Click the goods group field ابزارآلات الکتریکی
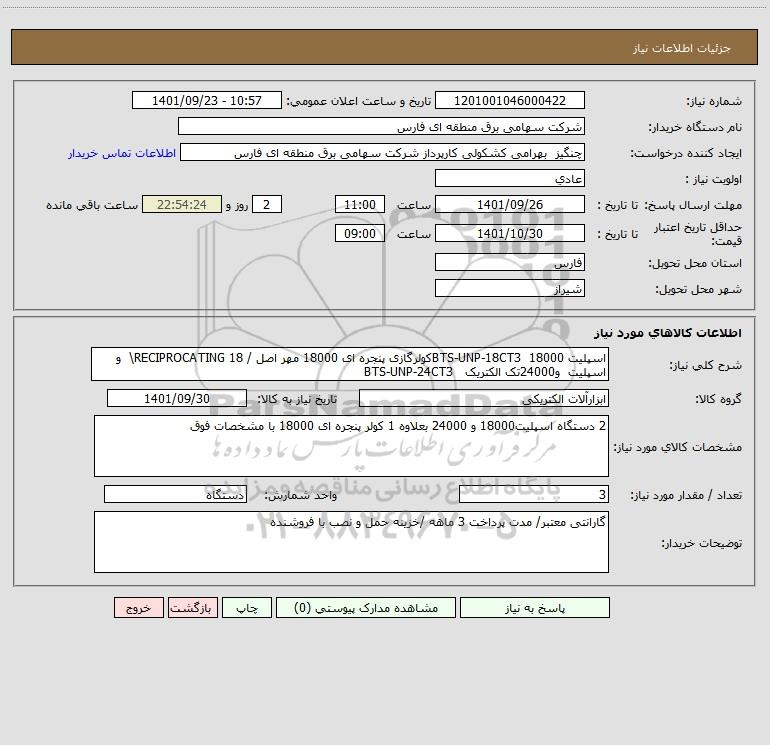 [484, 398]
